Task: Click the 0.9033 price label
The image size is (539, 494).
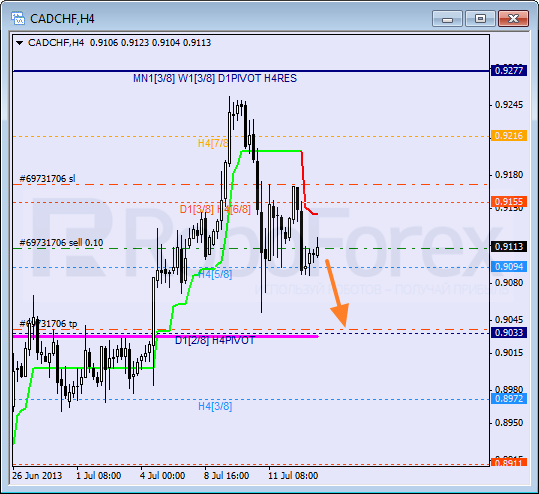Action: coord(509,332)
